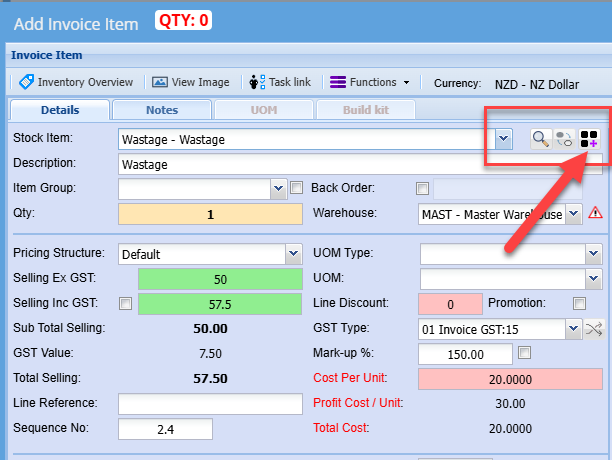The width and height of the screenshot is (612, 460).
Task: Click the Line Reference input field
Action: click(x=210, y=404)
